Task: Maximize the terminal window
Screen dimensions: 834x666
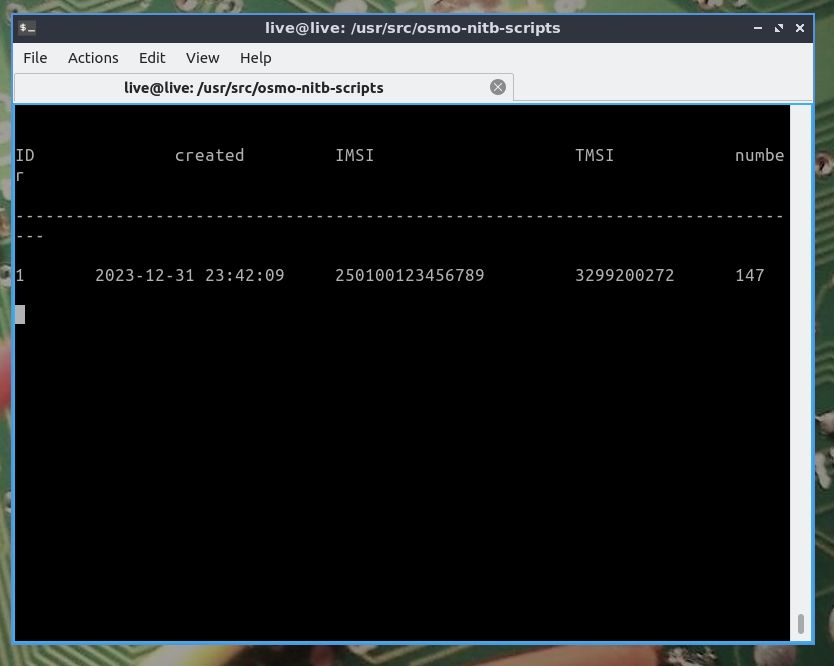Action: pyautogui.click(x=779, y=28)
